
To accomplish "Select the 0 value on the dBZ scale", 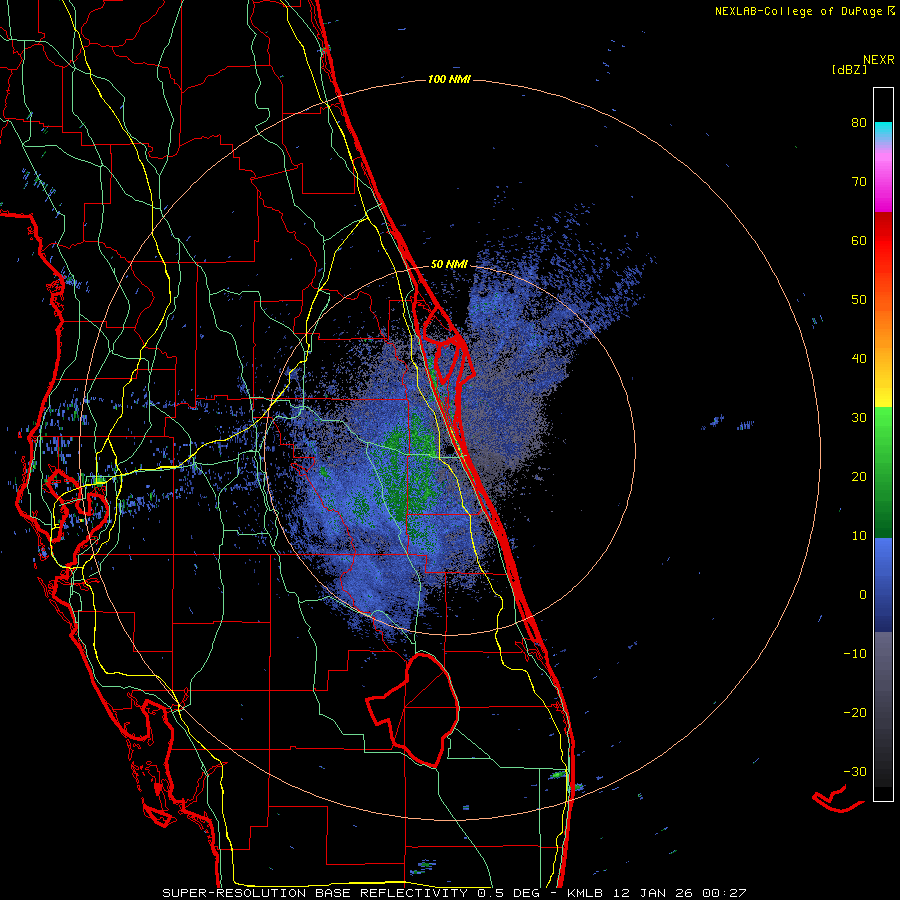I will (863, 595).
